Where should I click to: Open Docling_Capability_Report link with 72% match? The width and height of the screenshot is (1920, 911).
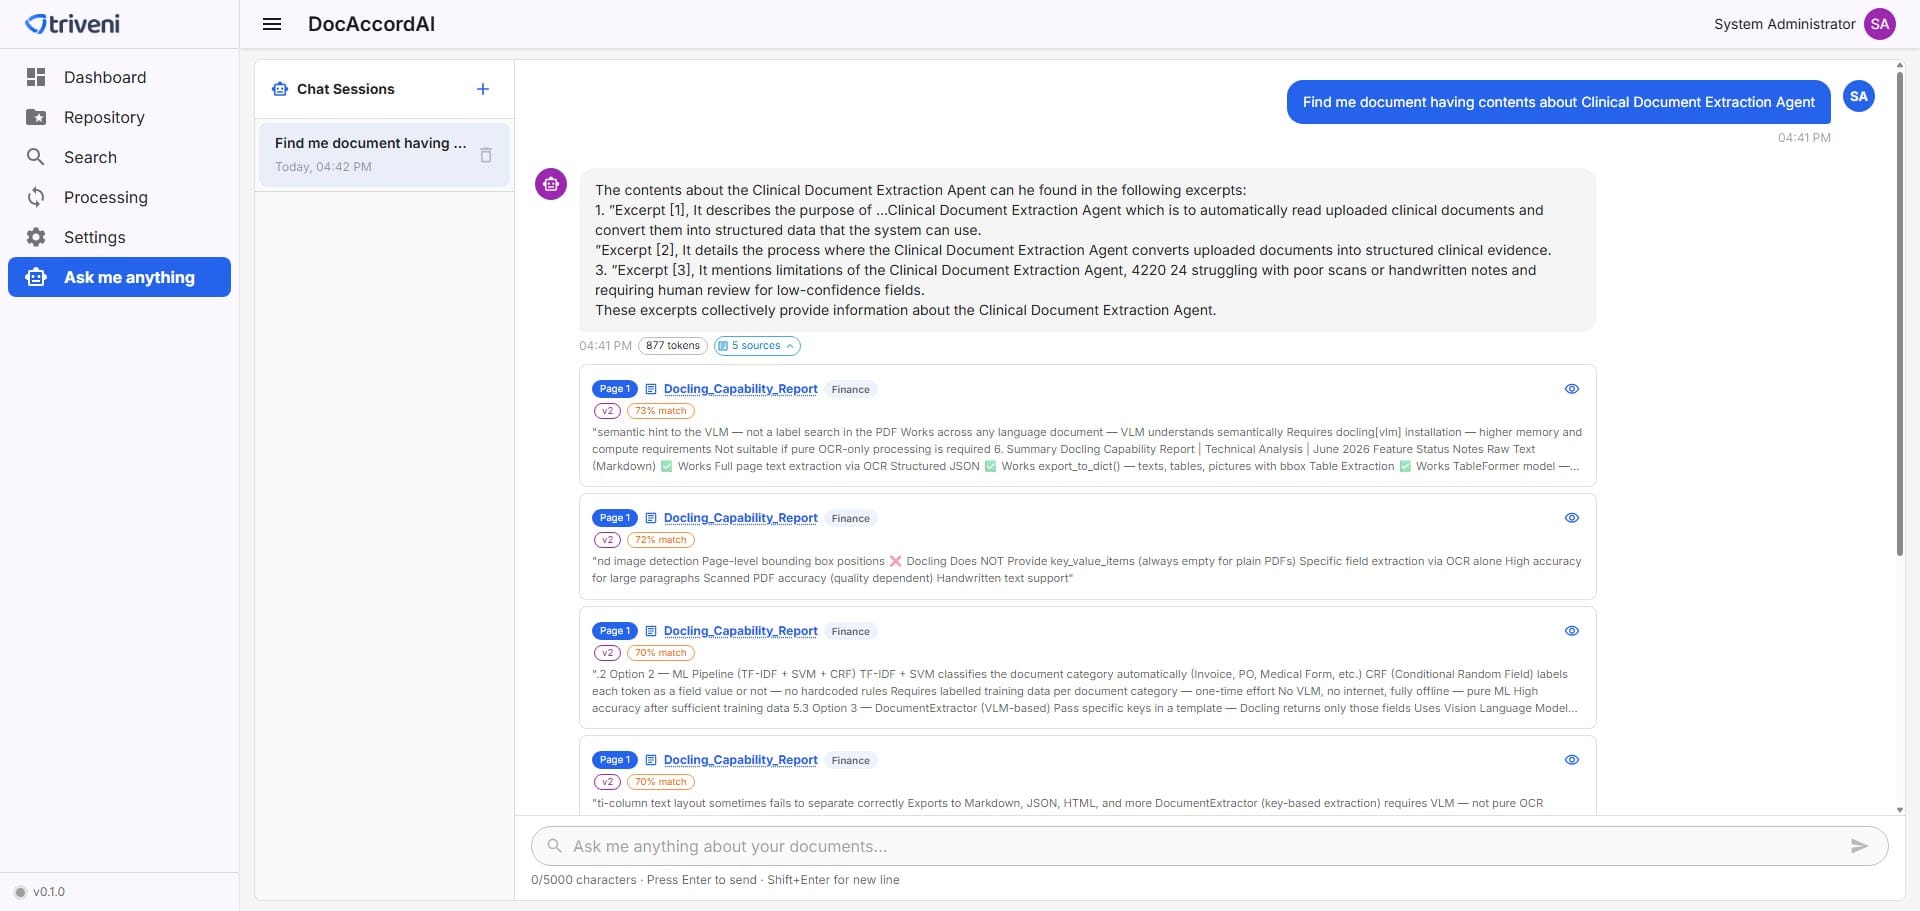click(740, 518)
